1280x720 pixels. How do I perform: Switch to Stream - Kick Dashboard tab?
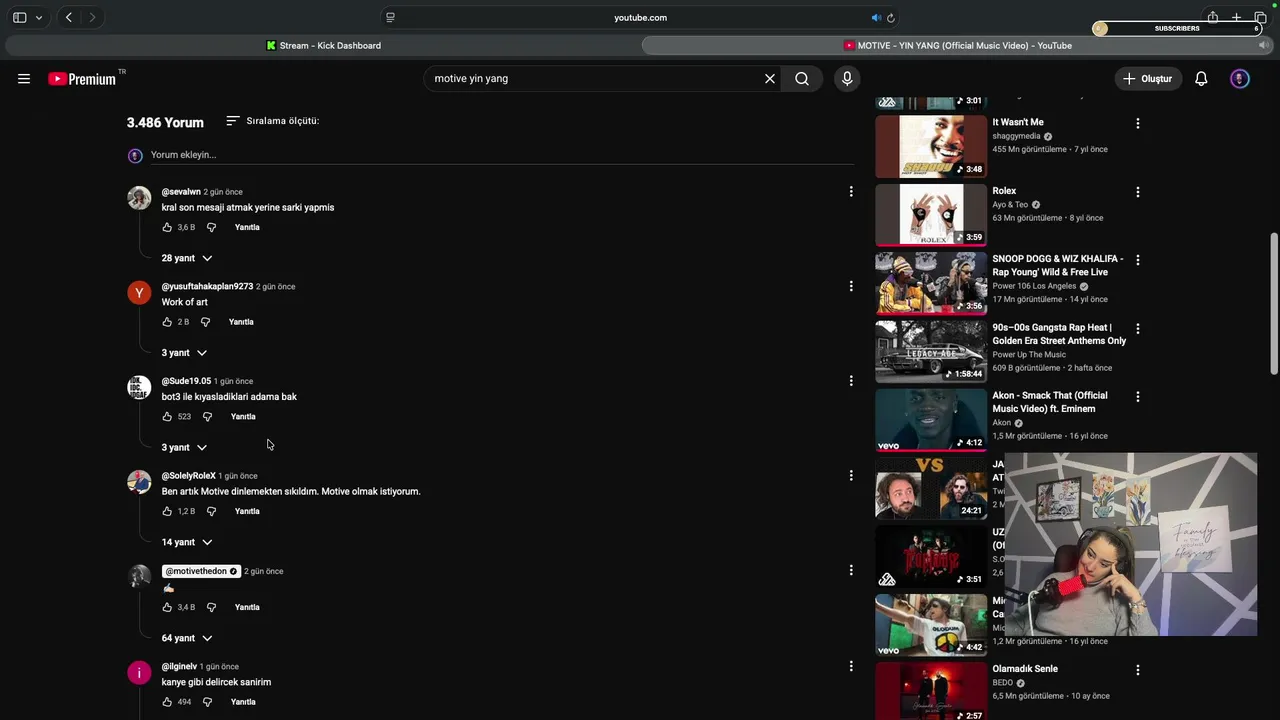coord(323,45)
